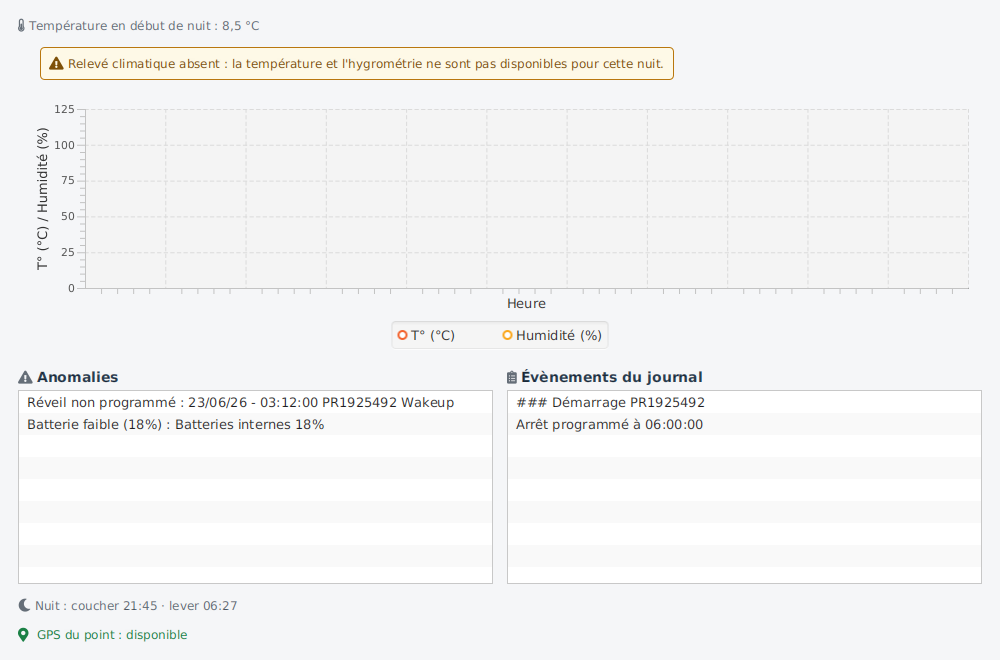Click the warning triangle in climate alert banner
Viewport: 1000px width, 660px height.
click(x=56, y=64)
